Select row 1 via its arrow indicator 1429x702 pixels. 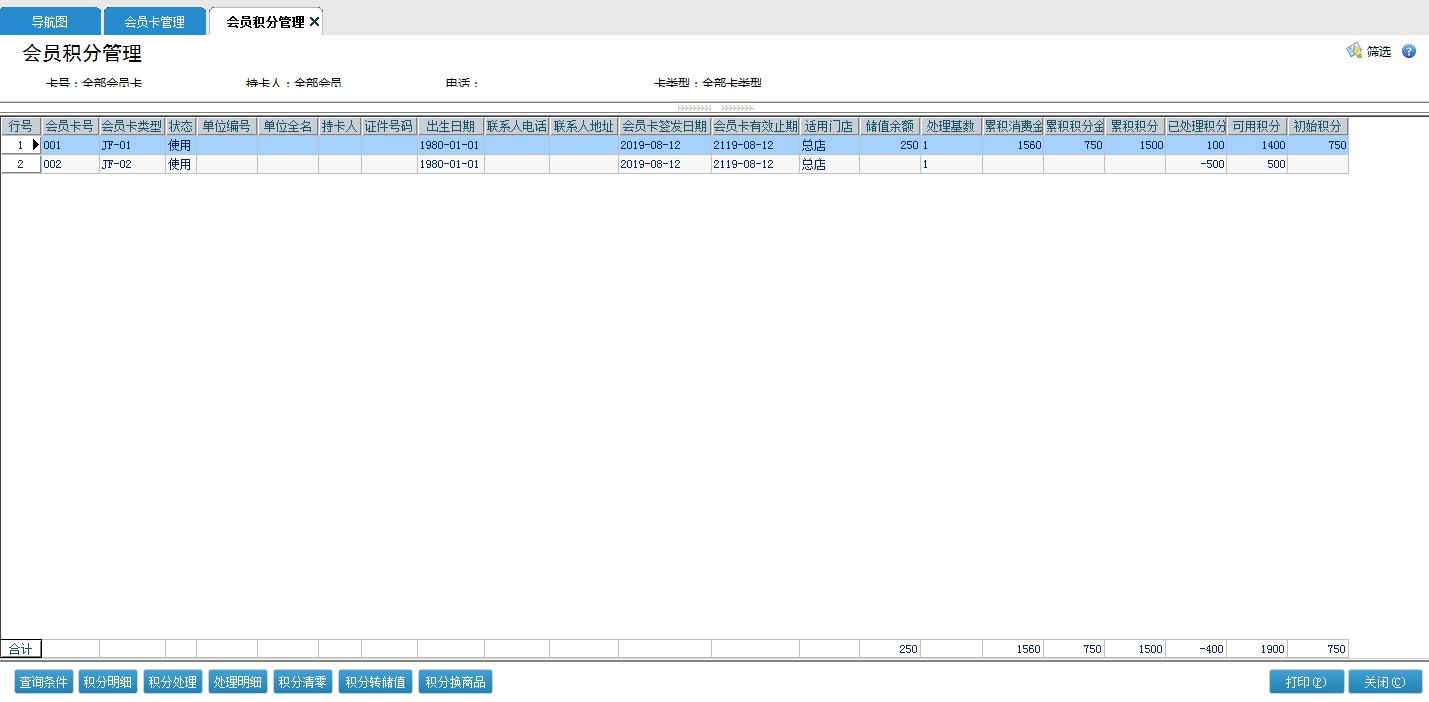click(x=36, y=145)
